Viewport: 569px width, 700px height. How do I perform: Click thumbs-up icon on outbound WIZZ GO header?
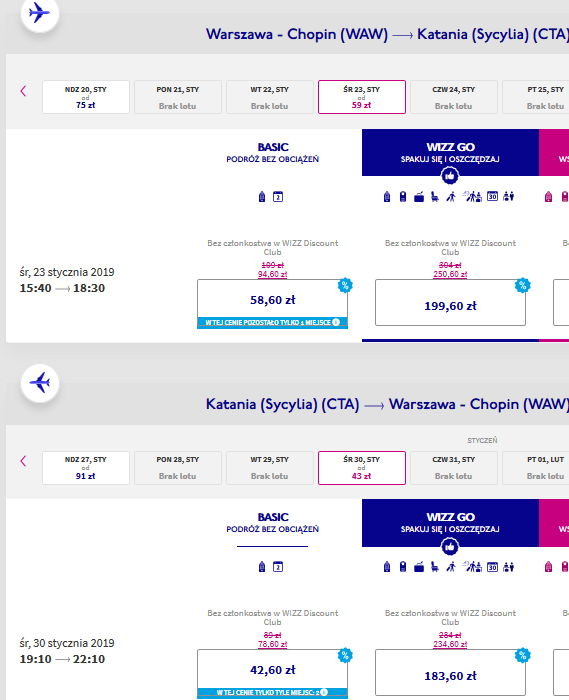tap(450, 176)
